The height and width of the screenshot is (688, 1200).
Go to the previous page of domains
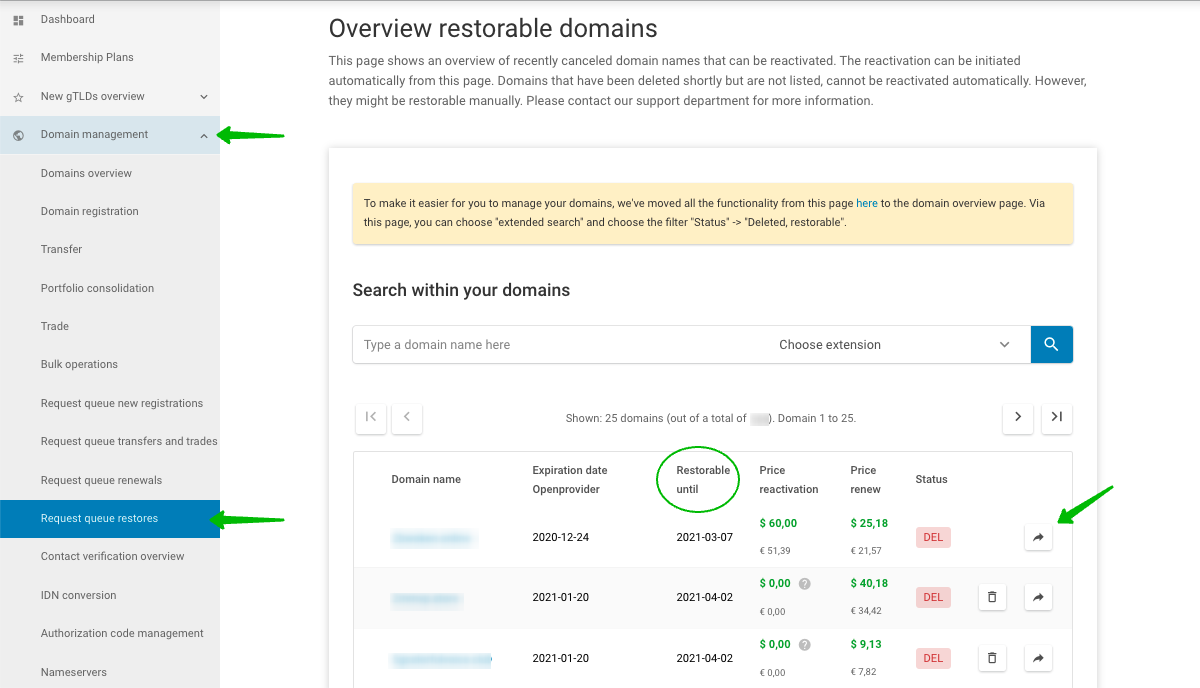[407, 418]
